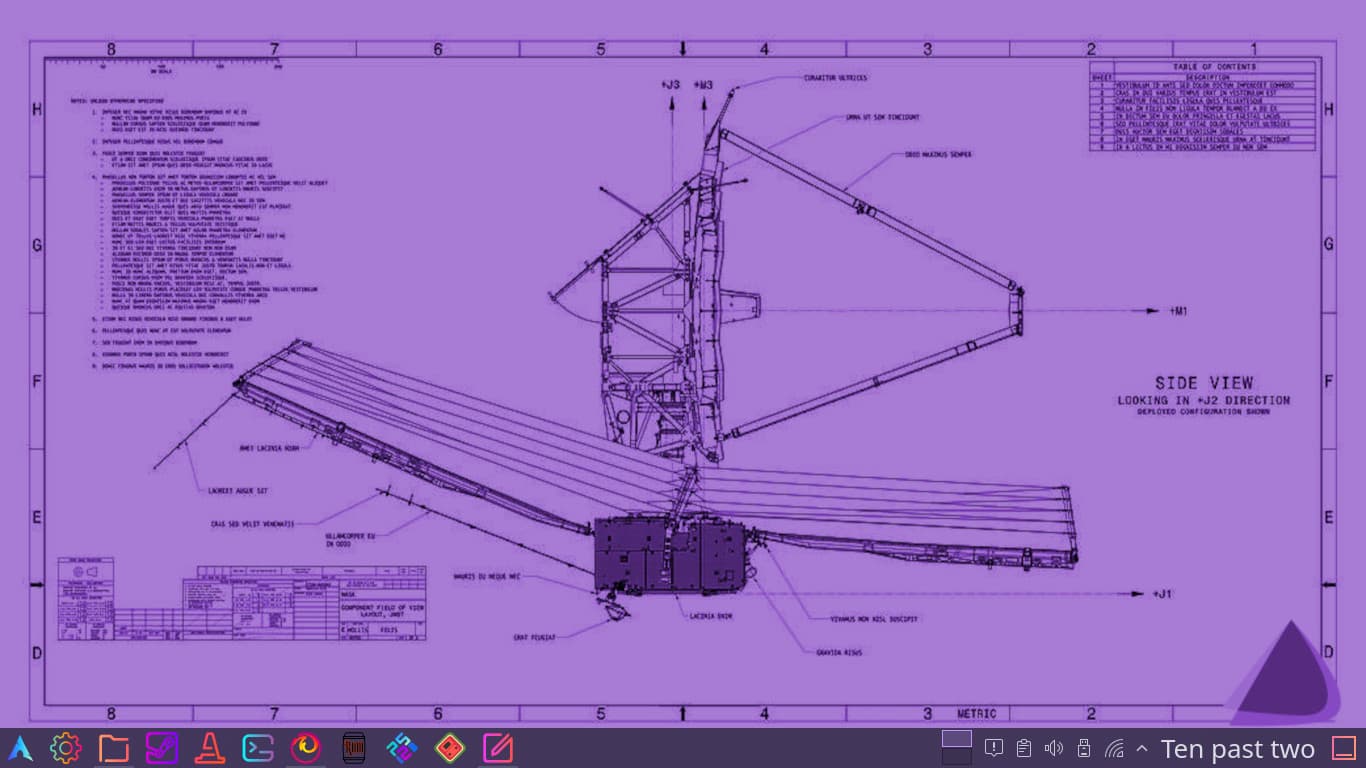Click Show Desktop button at panel end

[x=1344, y=748]
